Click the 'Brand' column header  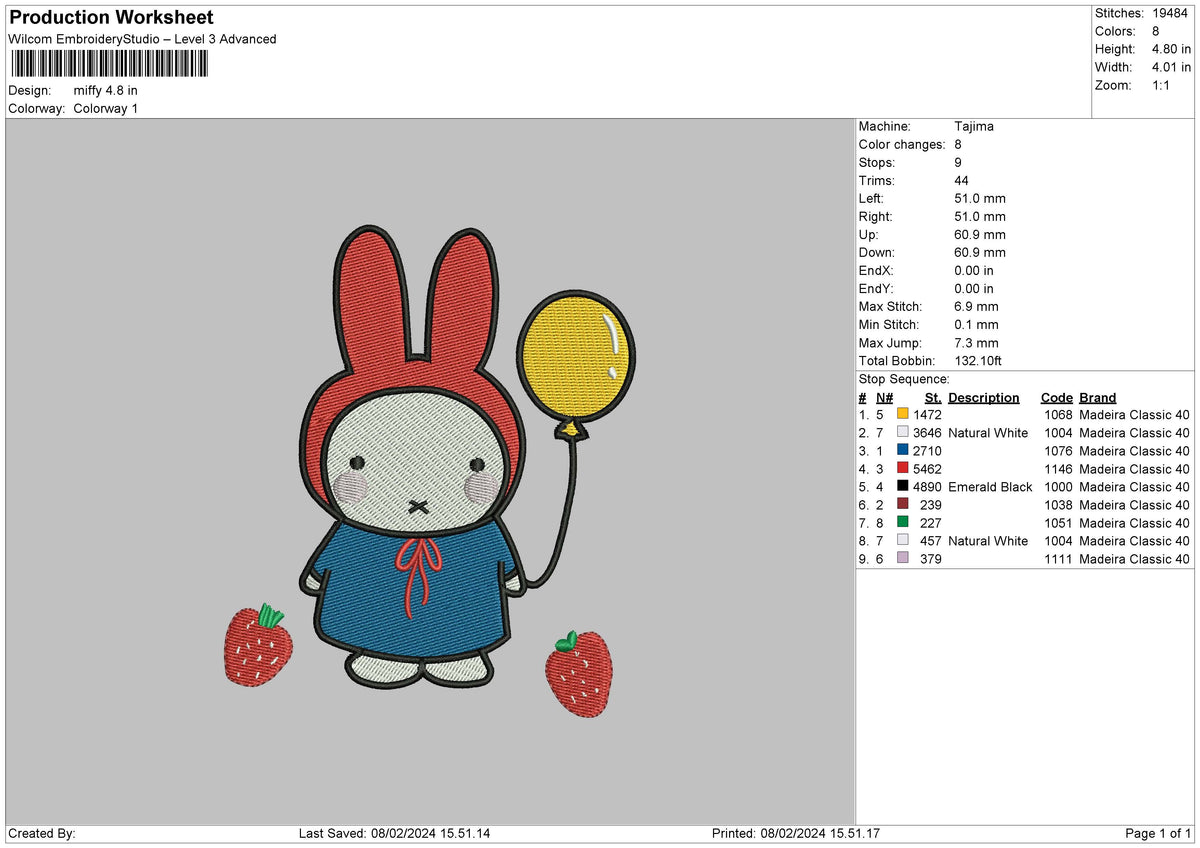point(1098,398)
